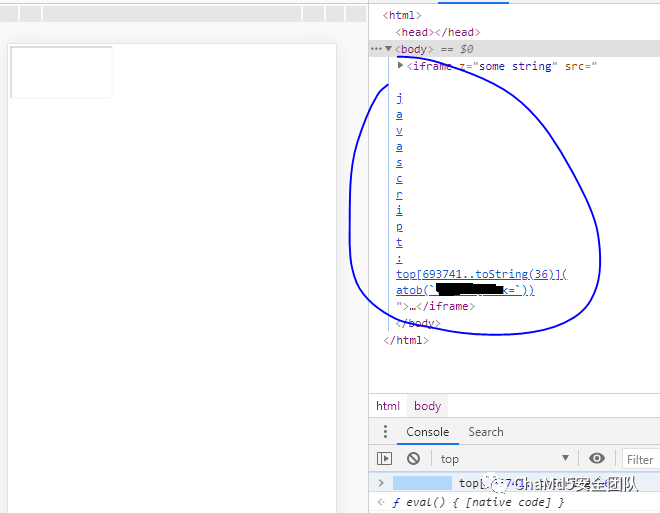Image resolution: width=660 pixels, height=513 pixels.
Task: Select the closing </html> tag line
Action: point(406,340)
